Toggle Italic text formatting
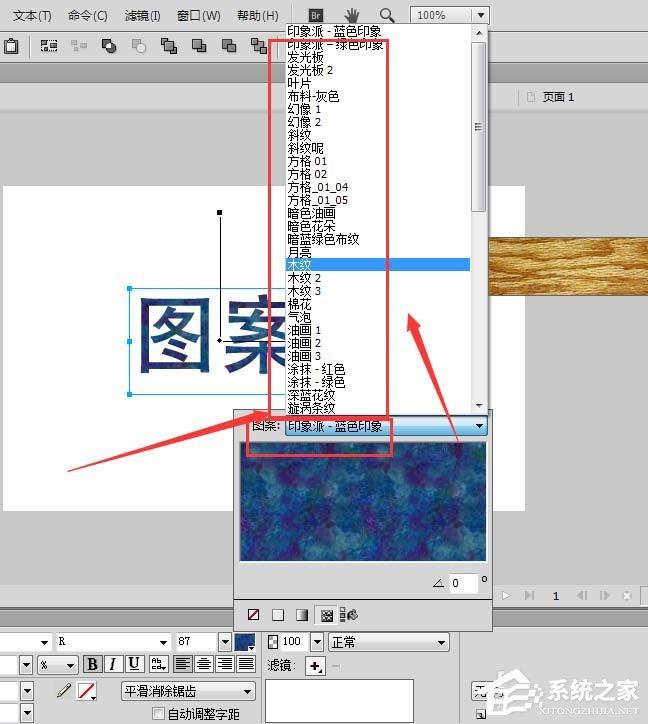This screenshot has height=724, width=648. tap(112, 664)
